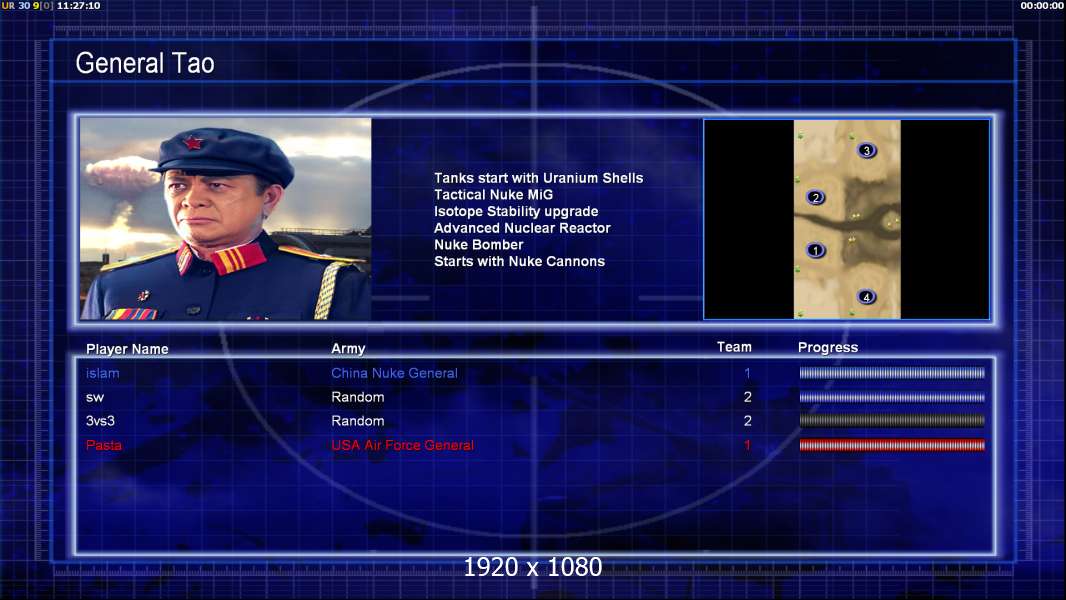Click Pasta's red loading progress bar
This screenshot has width=1066, height=600.
pyautogui.click(x=892, y=445)
